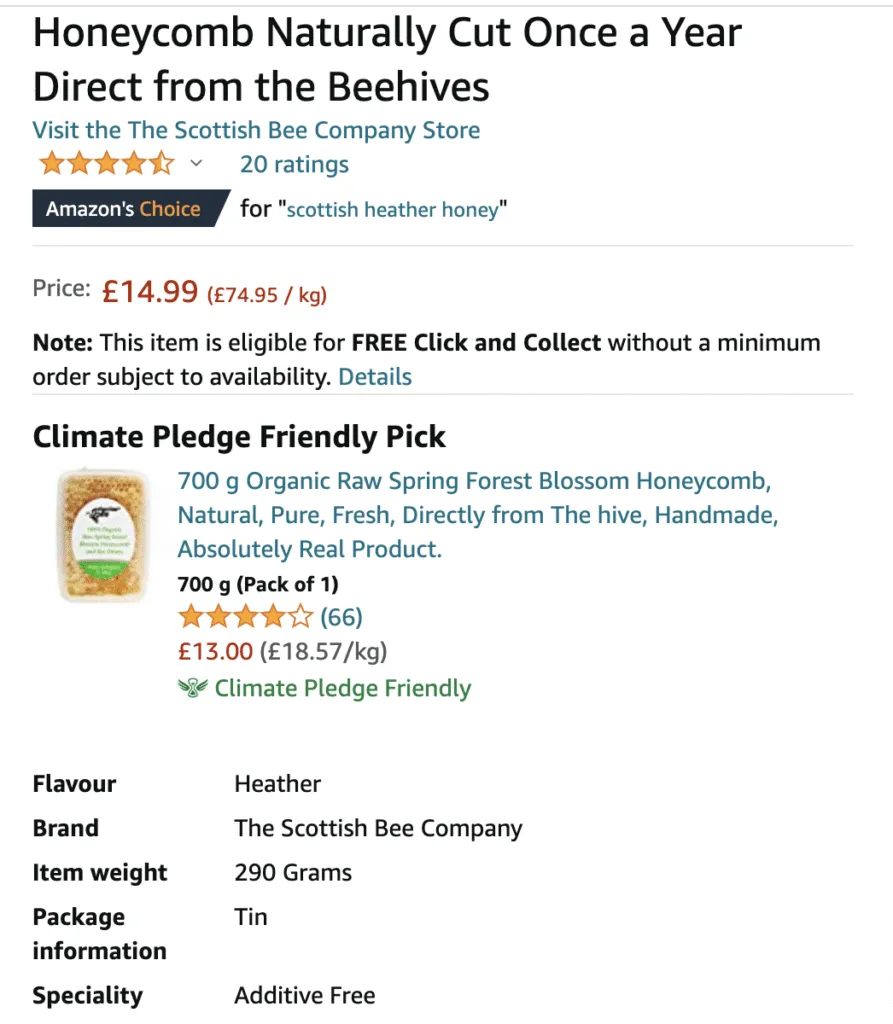Open the green Climate Pledge Friendly text link
893x1024 pixels.
click(x=342, y=688)
